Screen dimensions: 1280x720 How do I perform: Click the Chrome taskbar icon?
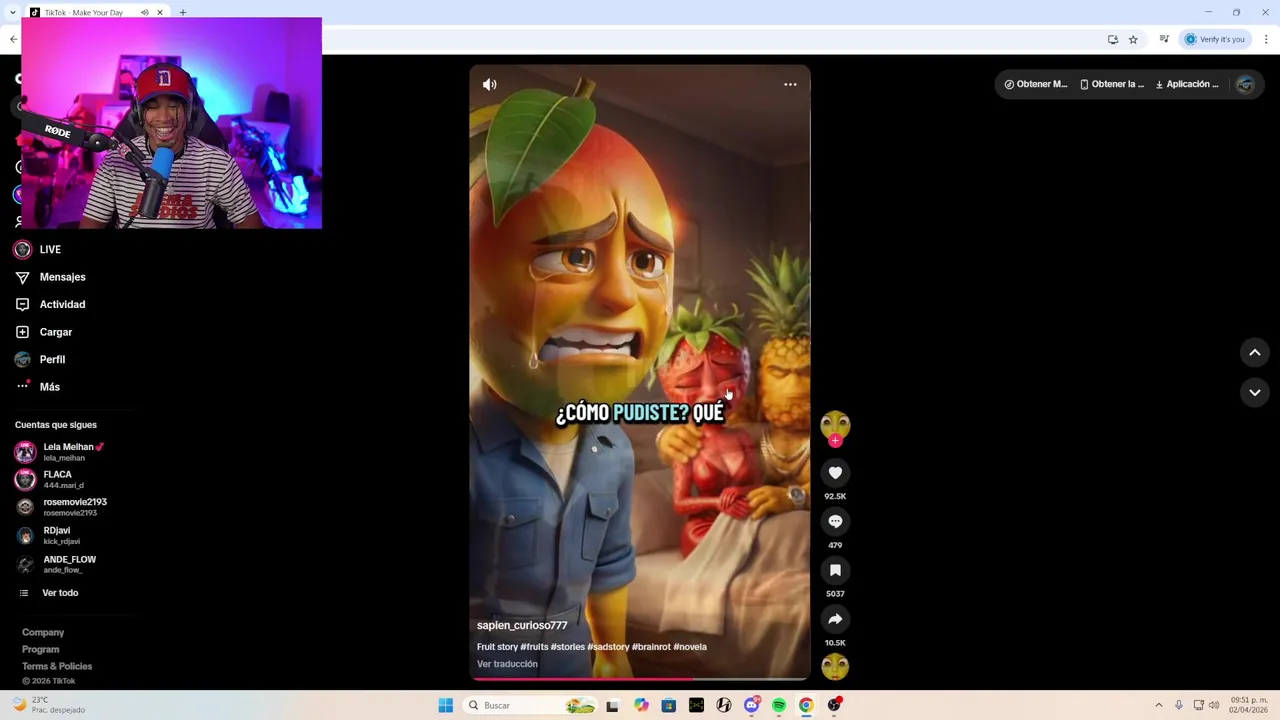click(x=805, y=705)
